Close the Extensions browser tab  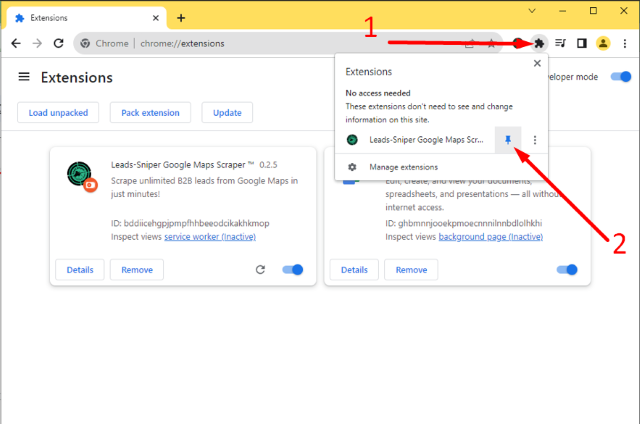(x=156, y=18)
